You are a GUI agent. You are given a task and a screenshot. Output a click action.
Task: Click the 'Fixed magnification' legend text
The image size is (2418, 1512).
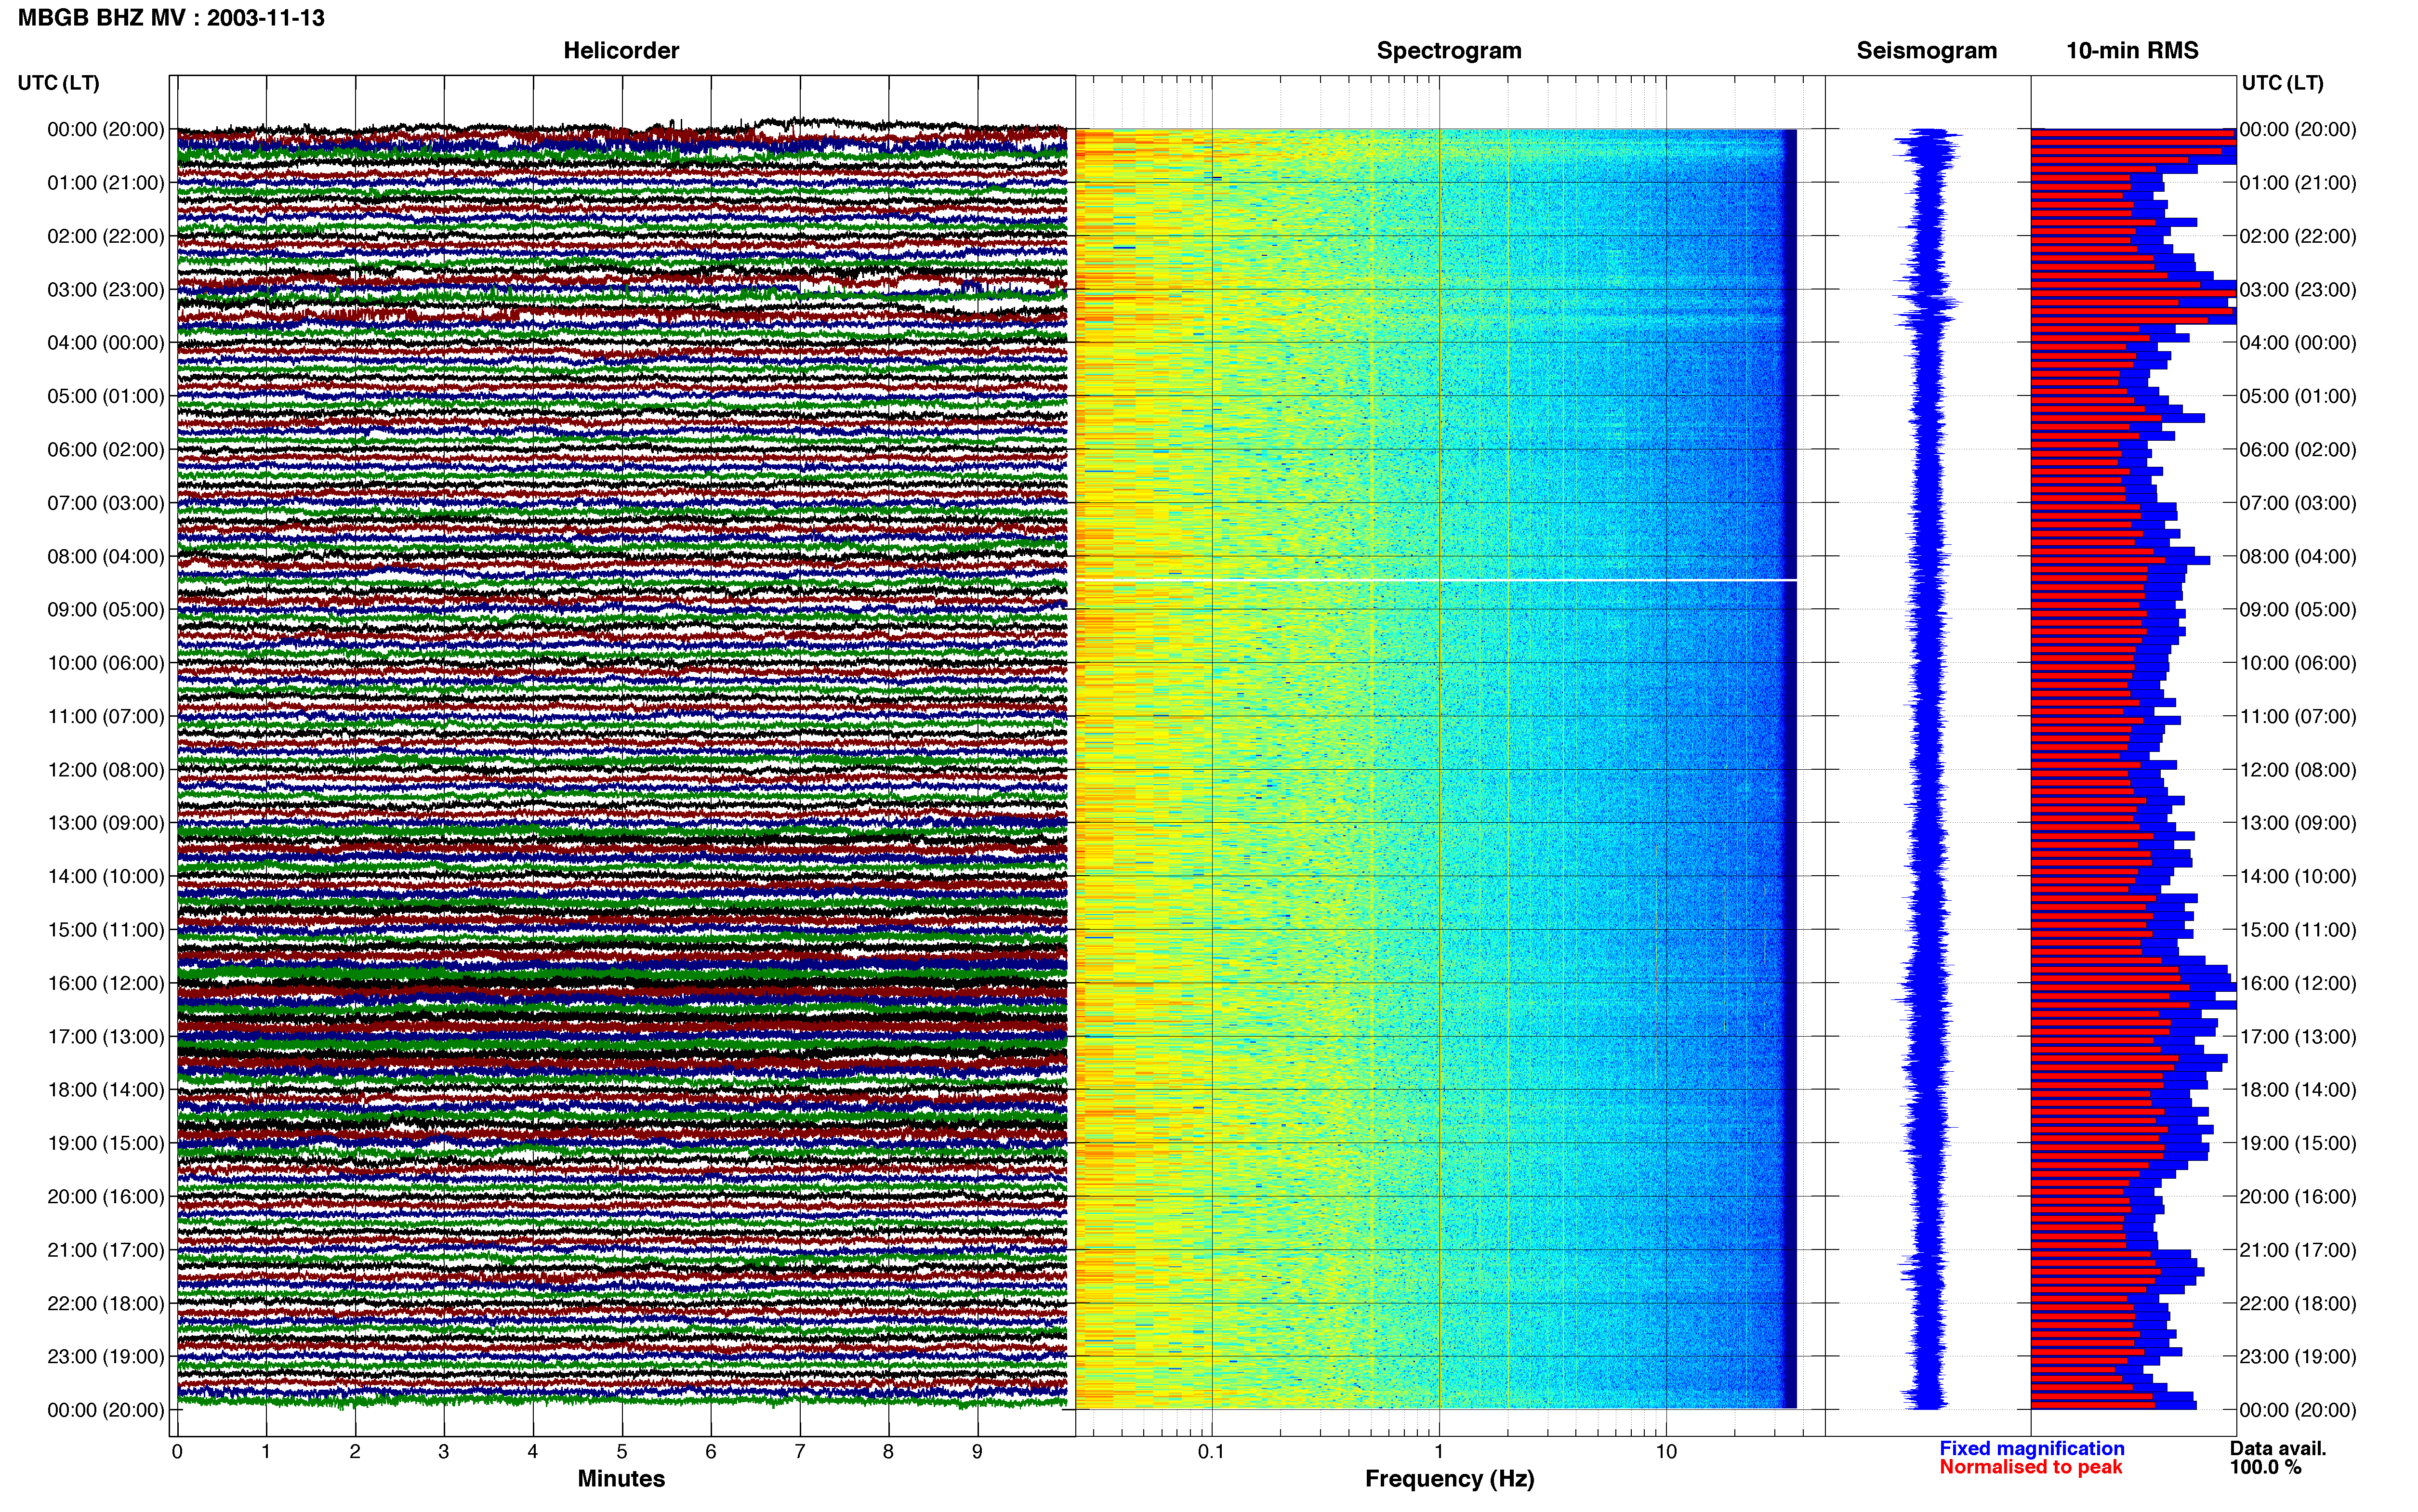point(2032,1449)
